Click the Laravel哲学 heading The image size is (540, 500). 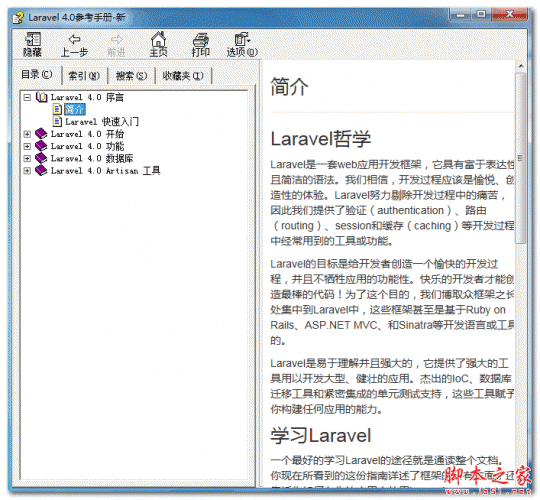pyautogui.click(x=321, y=139)
